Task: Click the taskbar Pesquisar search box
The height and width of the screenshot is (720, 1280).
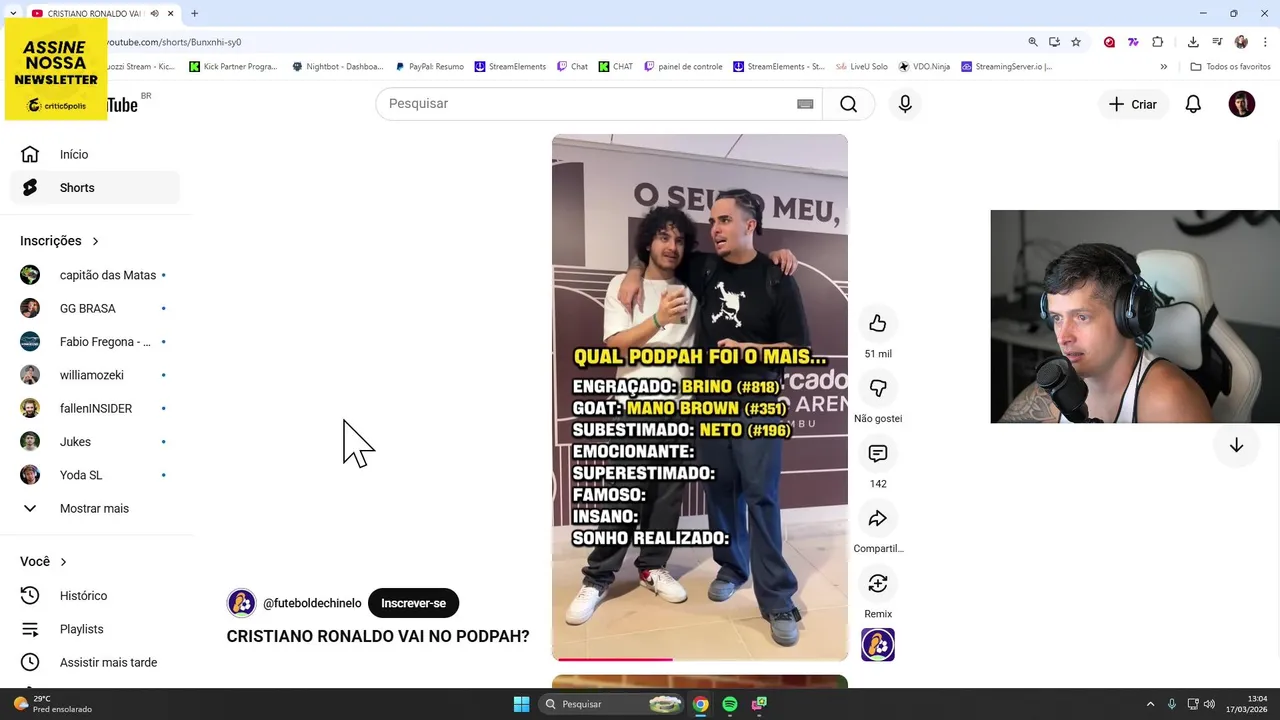Action: pos(612,704)
